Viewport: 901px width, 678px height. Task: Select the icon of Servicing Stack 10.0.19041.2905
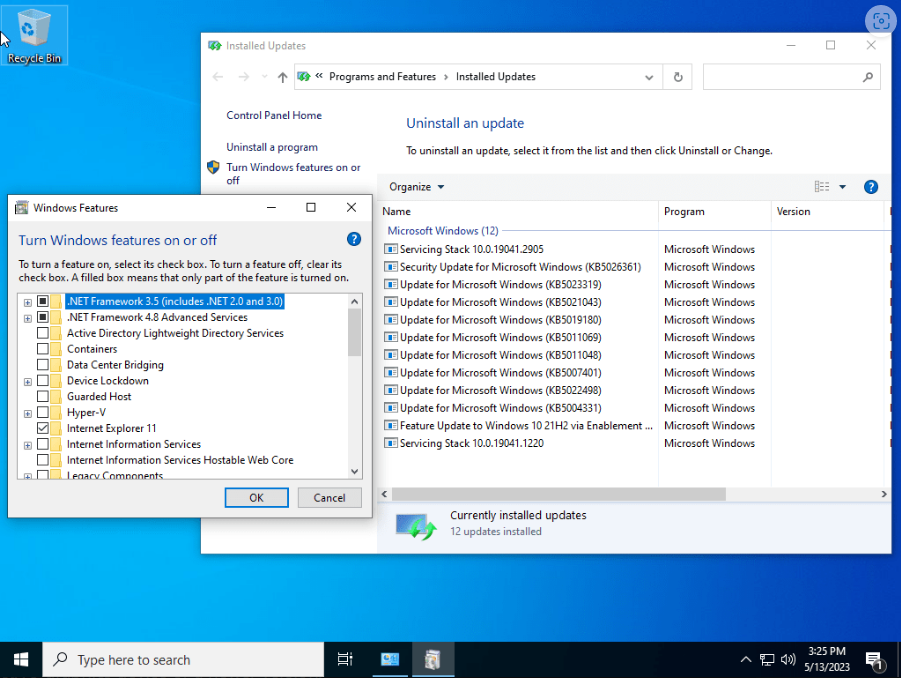[x=391, y=249]
